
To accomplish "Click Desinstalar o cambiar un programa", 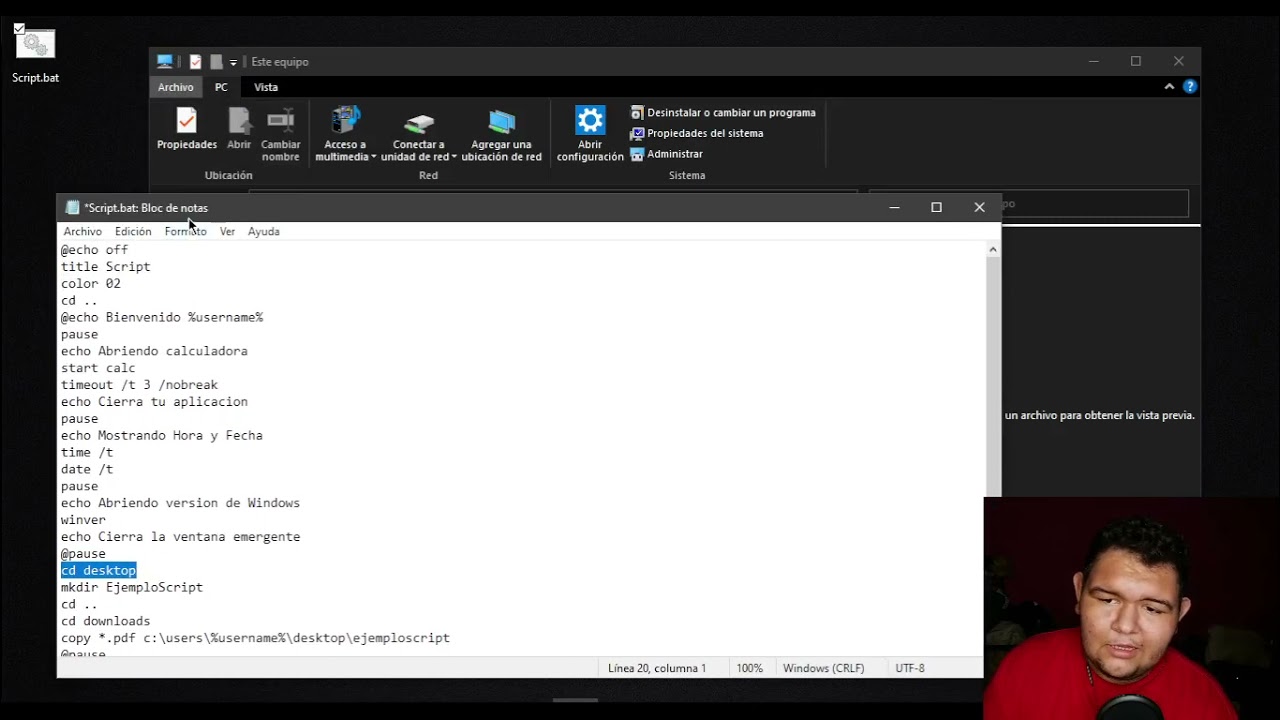I will (723, 113).
